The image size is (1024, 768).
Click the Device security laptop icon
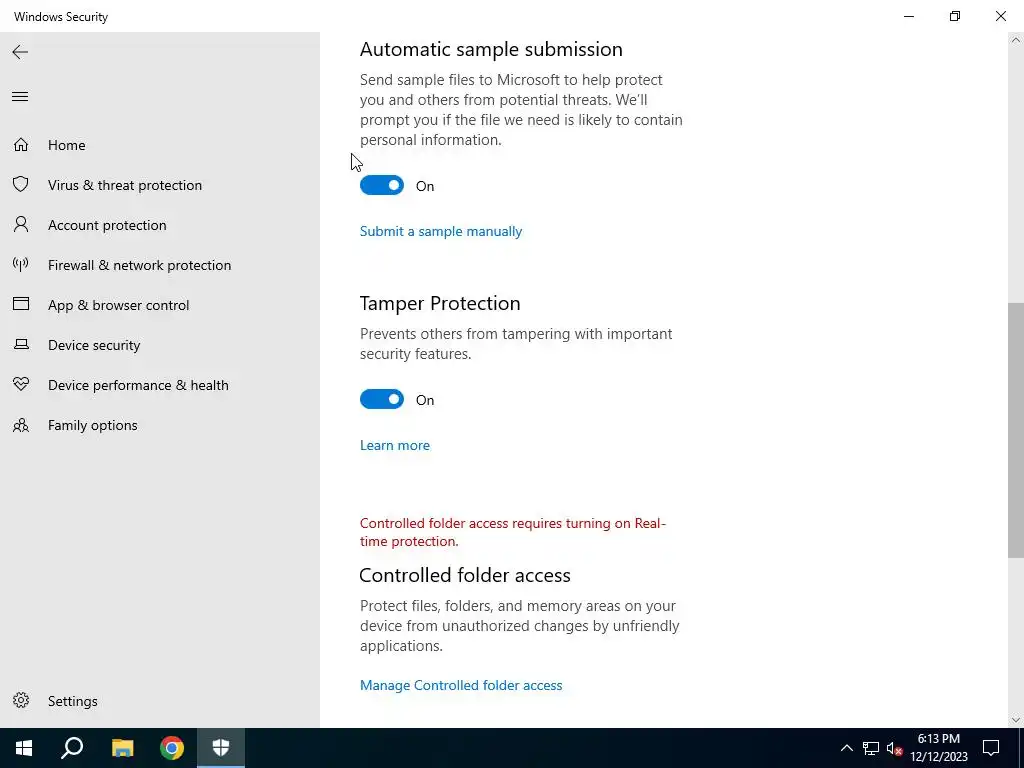[21, 344]
